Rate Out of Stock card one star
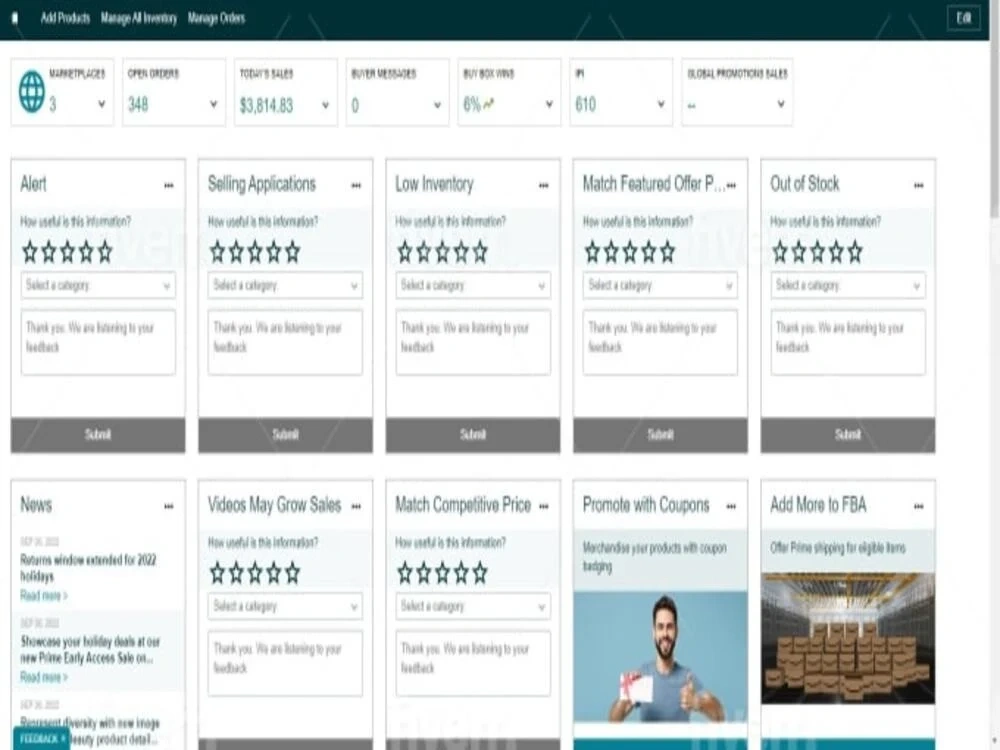Image resolution: width=1000 pixels, height=750 pixels. coord(780,252)
